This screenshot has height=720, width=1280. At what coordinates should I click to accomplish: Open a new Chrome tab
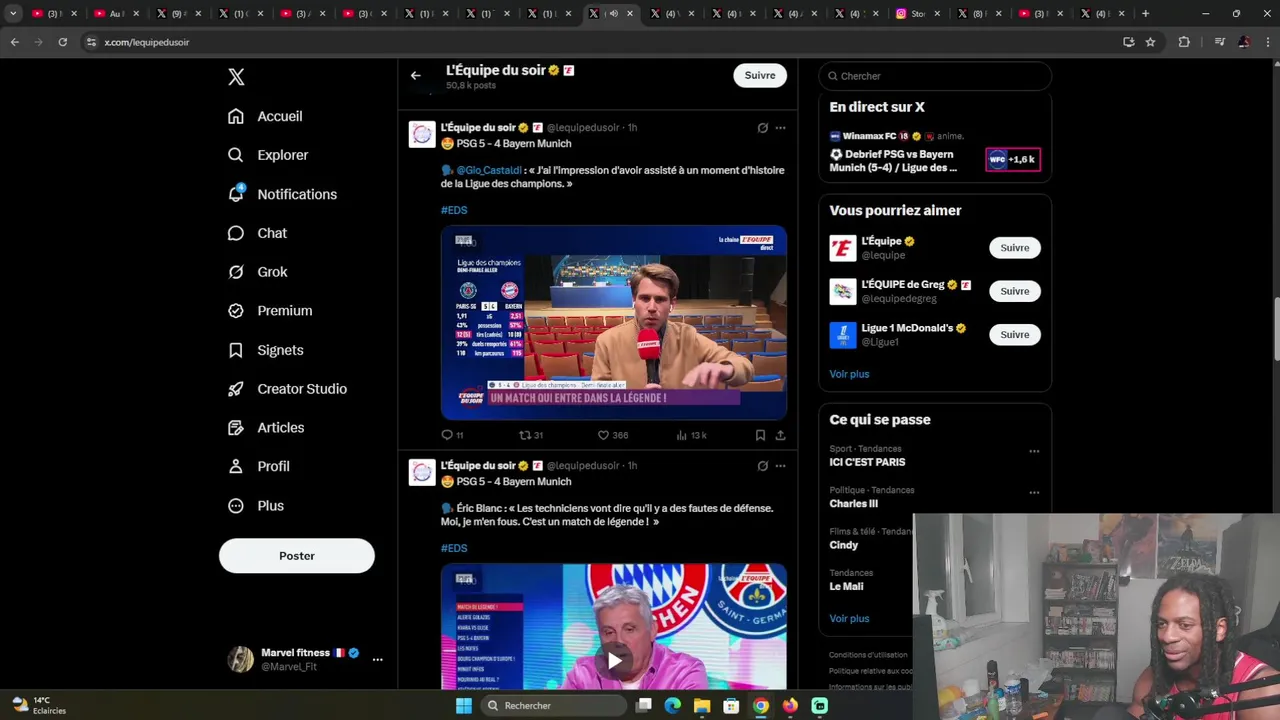(1145, 14)
